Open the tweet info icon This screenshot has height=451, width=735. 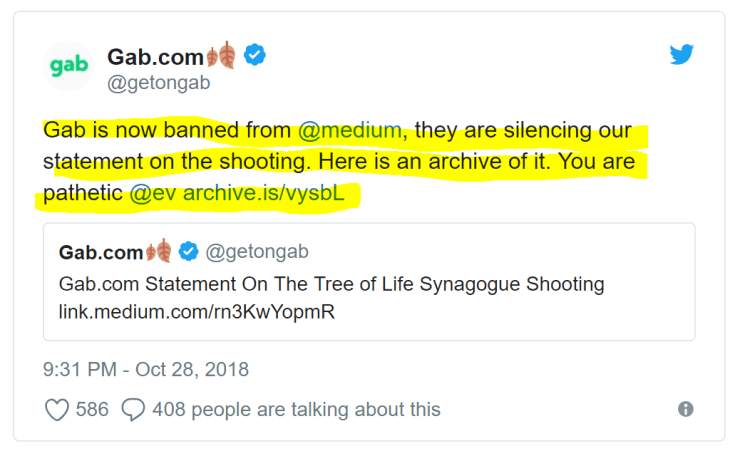click(686, 409)
